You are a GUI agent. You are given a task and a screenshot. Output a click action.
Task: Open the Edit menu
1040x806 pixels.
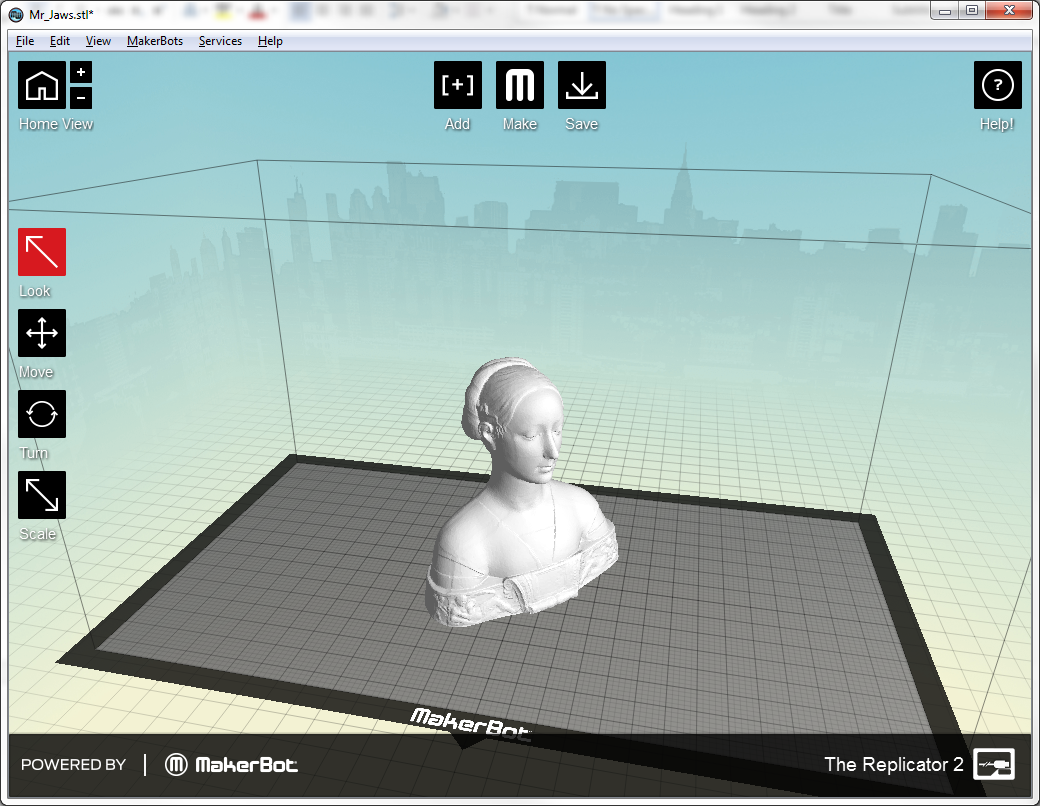pyautogui.click(x=60, y=41)
